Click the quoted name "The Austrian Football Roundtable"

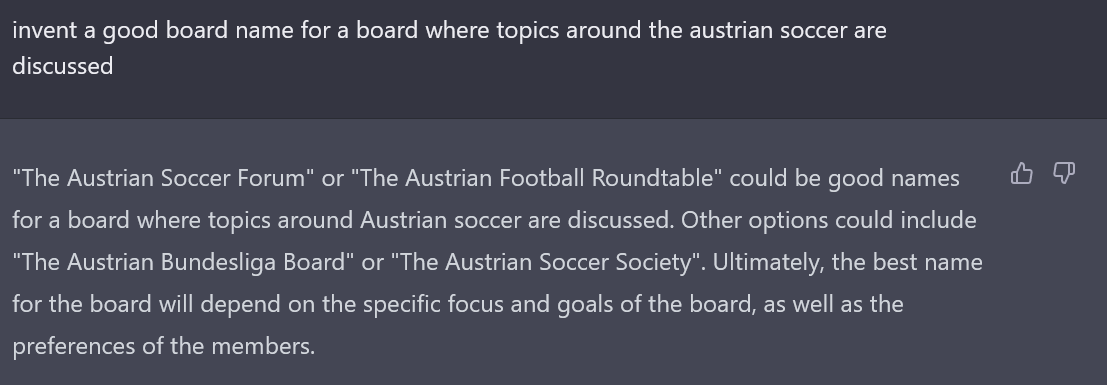[x=537, y=178]
